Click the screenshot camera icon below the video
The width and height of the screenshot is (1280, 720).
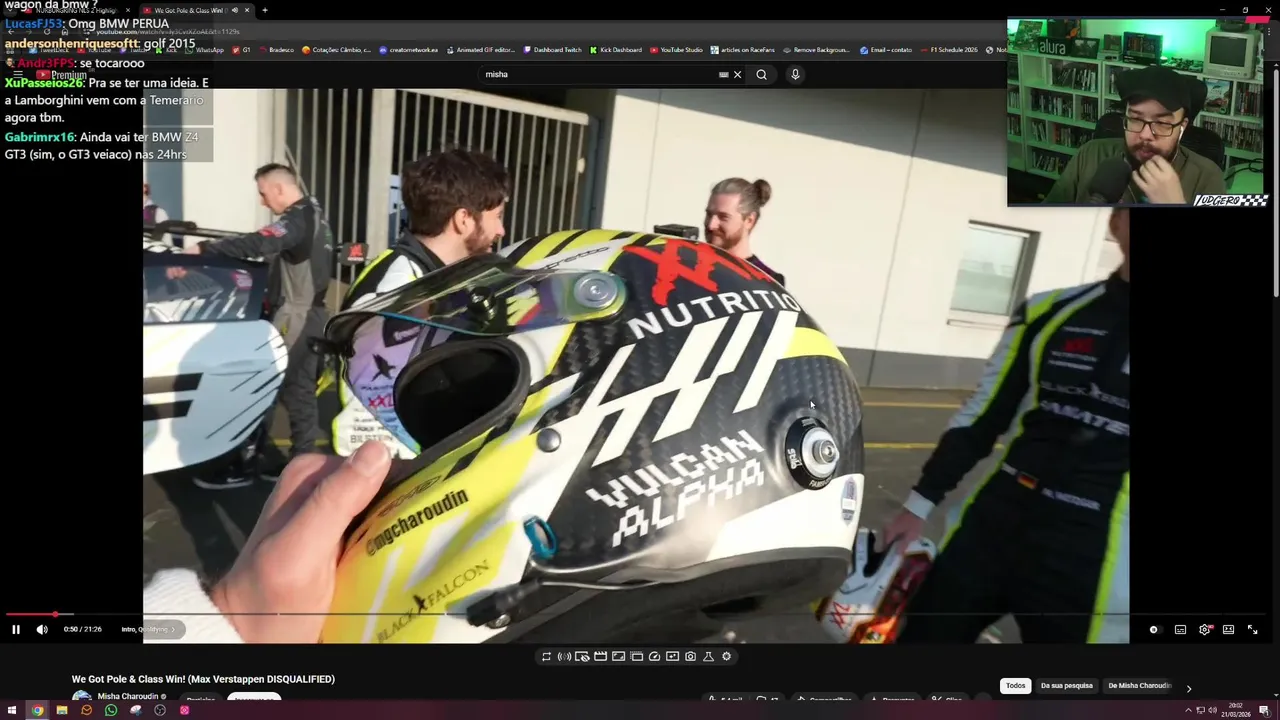(x=690, y=657)
